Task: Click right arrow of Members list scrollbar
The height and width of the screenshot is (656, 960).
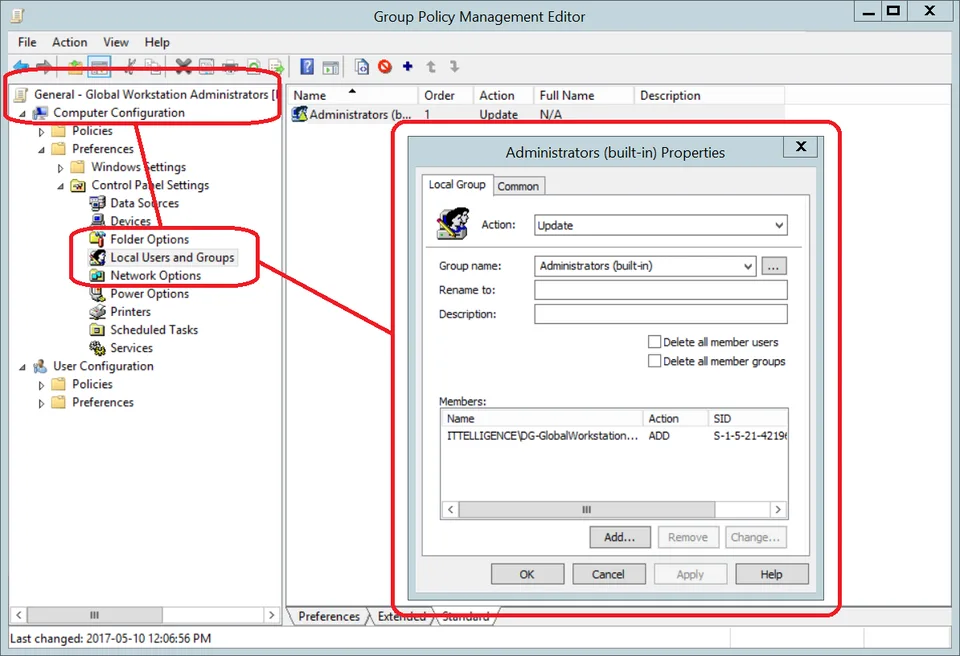Action: pyautogui.click(x=778, y=510)
